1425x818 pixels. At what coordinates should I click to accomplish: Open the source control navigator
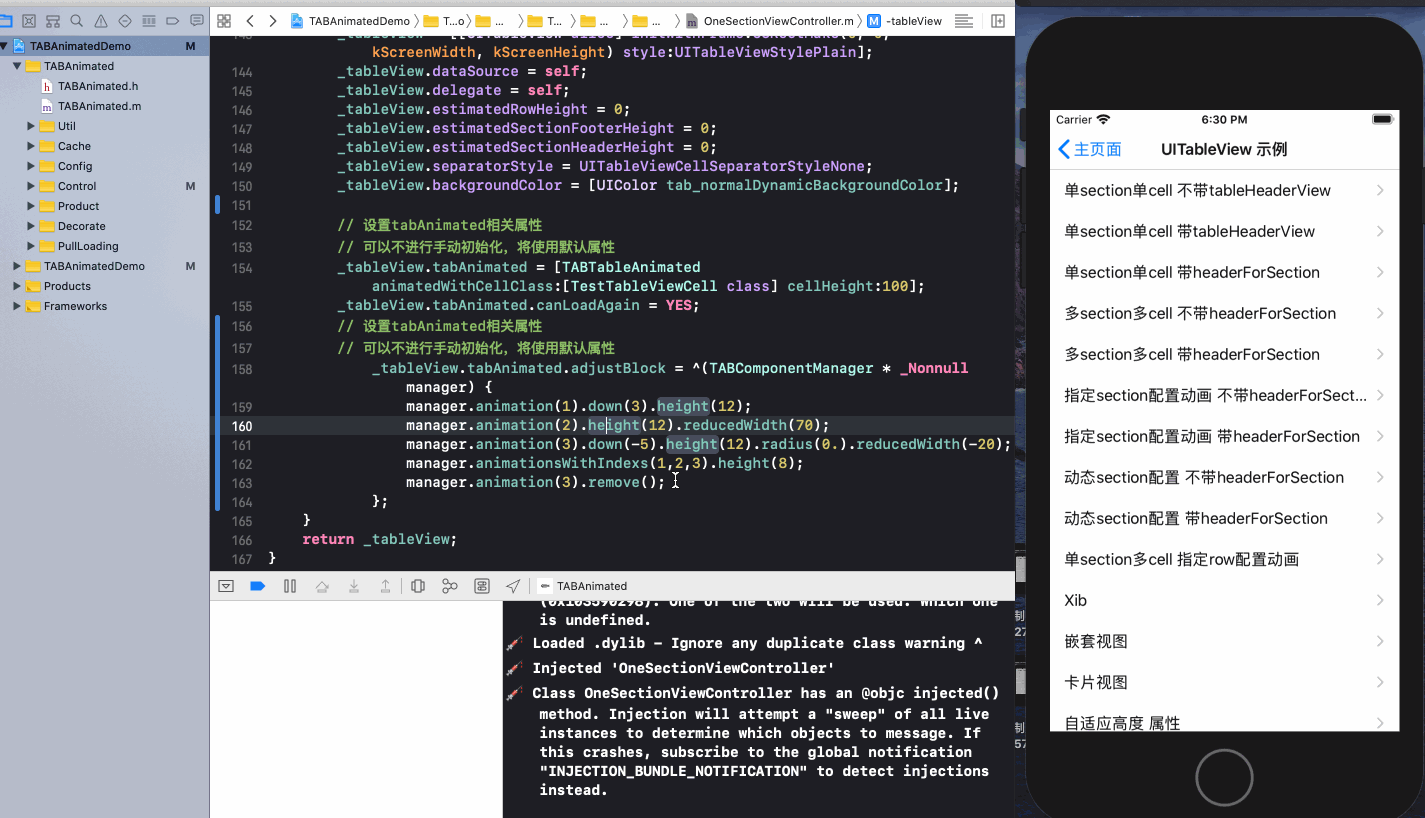[28, 21]
